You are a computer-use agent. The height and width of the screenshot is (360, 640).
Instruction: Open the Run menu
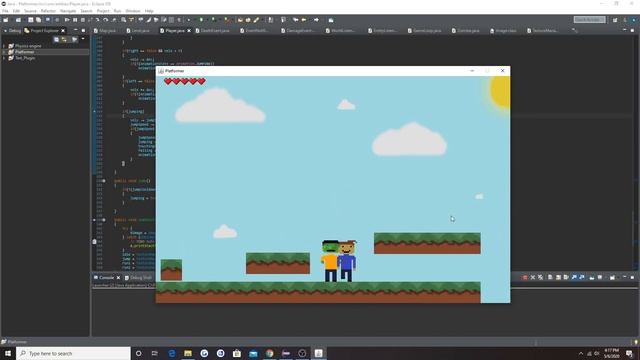click(118, 11)
